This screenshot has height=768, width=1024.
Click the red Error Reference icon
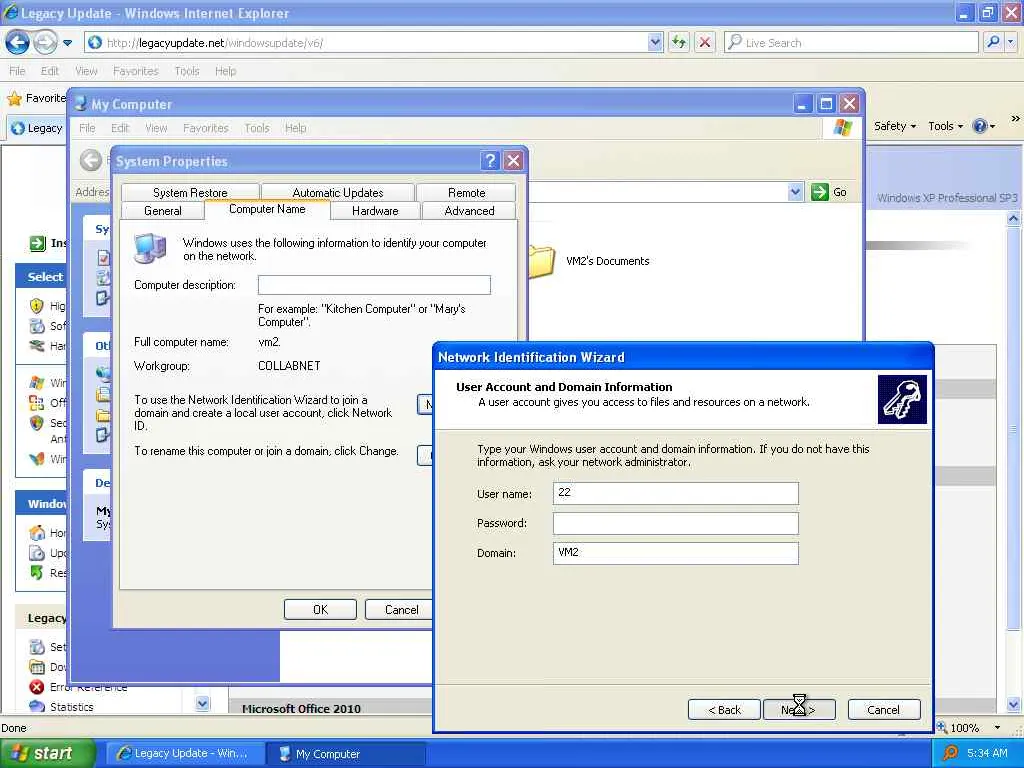(37, 687)
